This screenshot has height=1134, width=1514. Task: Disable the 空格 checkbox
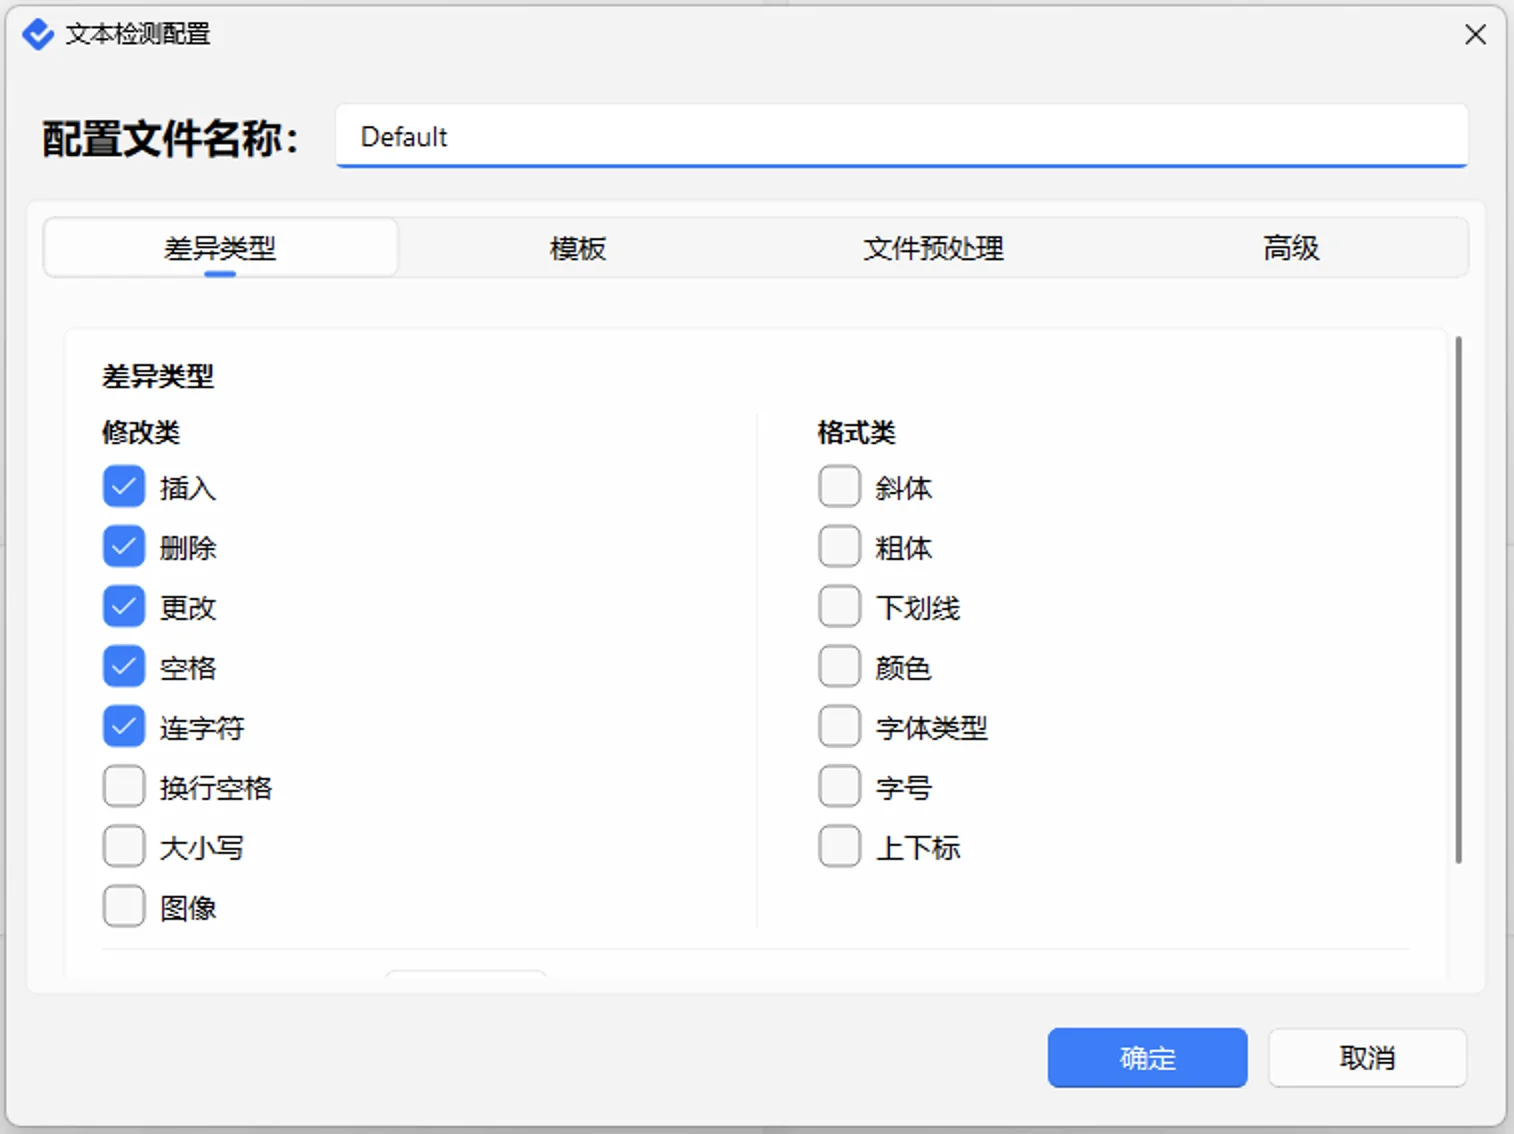[x=124, y=667]
